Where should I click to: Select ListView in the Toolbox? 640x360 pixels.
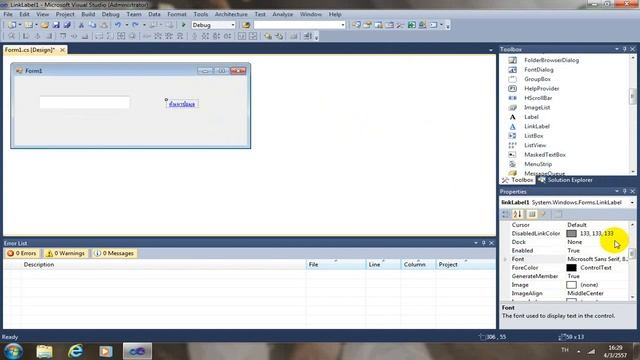tap(535, 145)
